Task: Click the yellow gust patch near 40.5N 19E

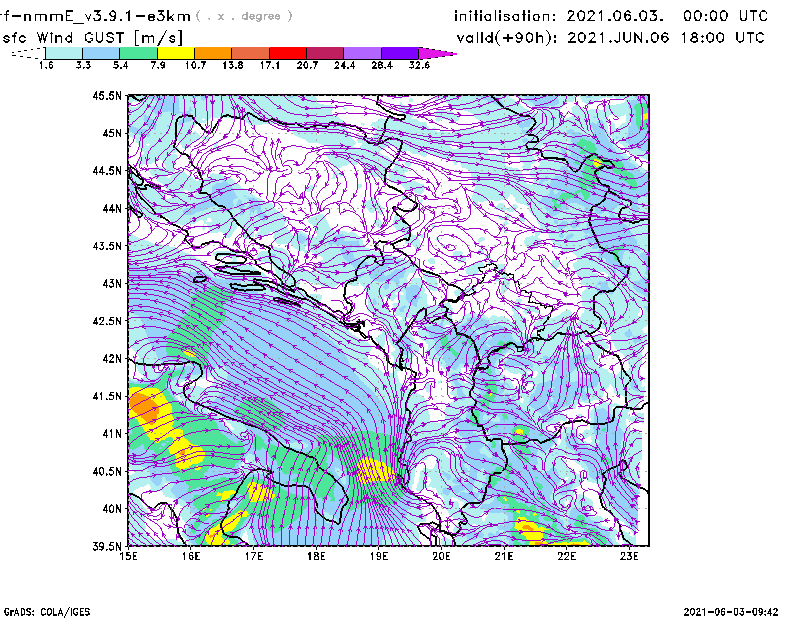Action: click(x=375, y=470)
